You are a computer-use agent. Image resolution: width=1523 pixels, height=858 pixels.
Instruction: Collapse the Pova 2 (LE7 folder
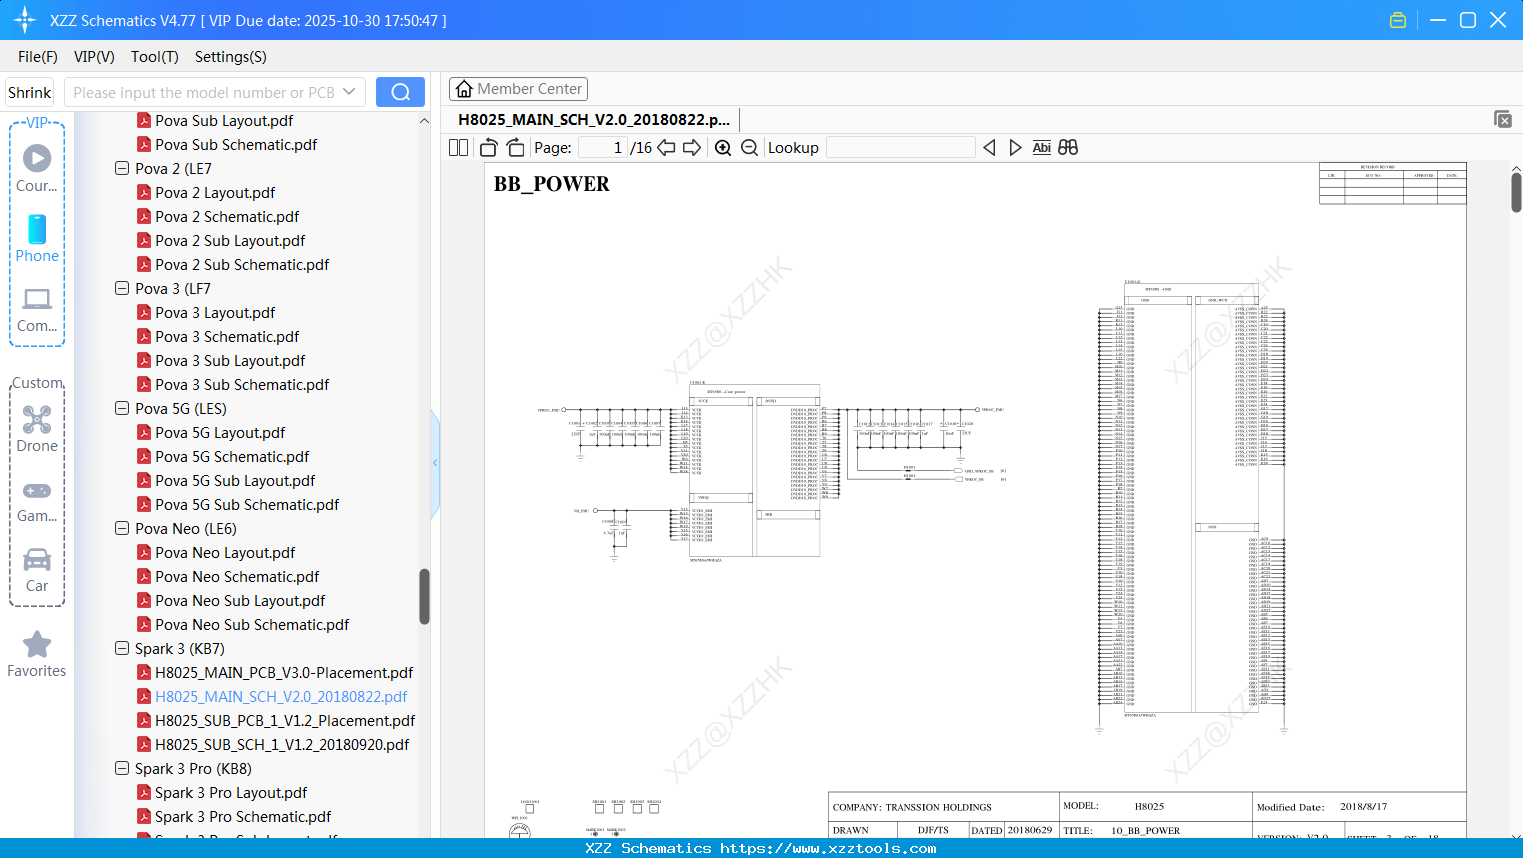(122, 168)
